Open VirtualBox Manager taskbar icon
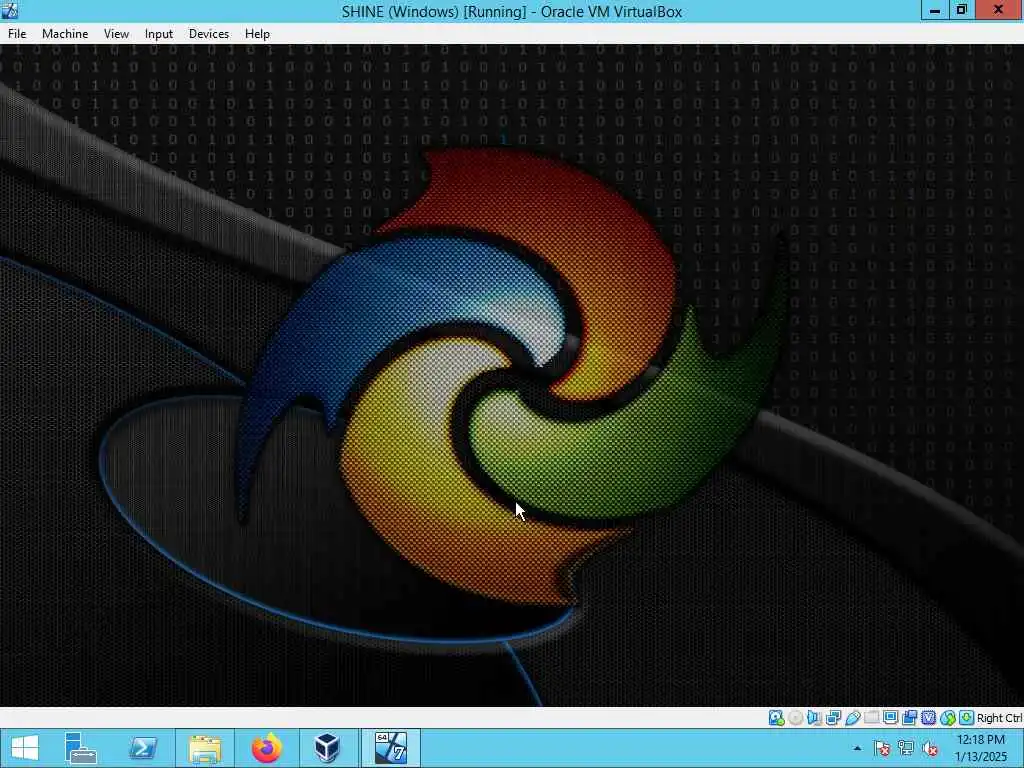1024x768 pixels. (x=327, y=748)
